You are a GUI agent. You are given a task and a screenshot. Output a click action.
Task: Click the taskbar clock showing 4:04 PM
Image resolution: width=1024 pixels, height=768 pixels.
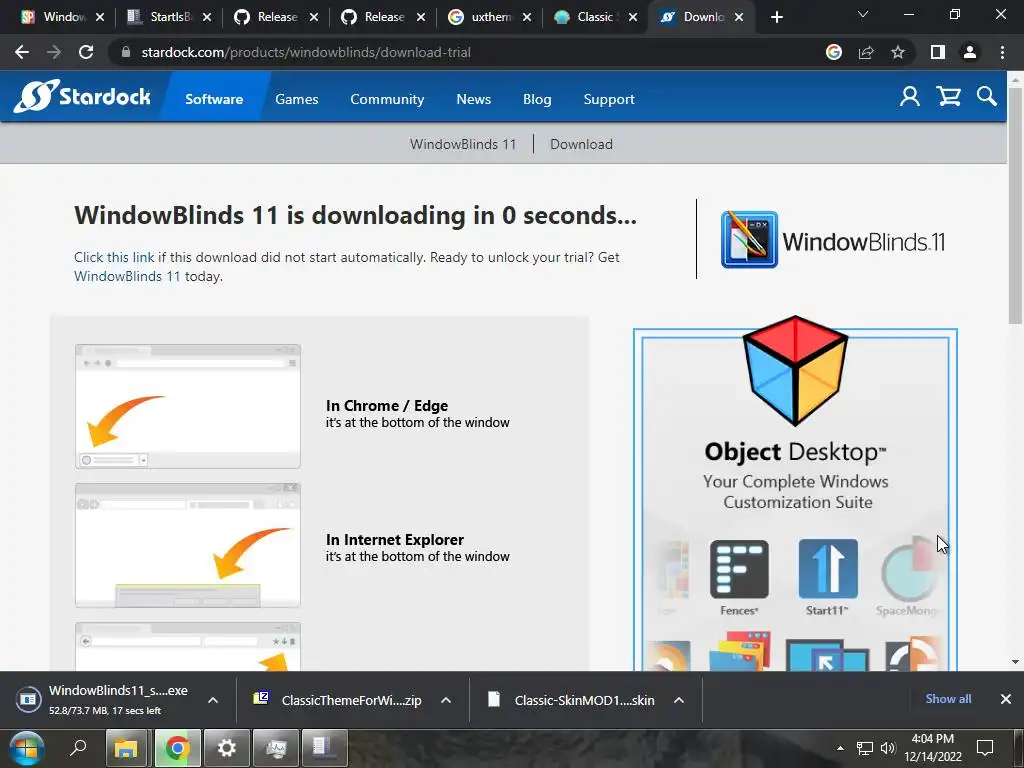pos(933,748)
